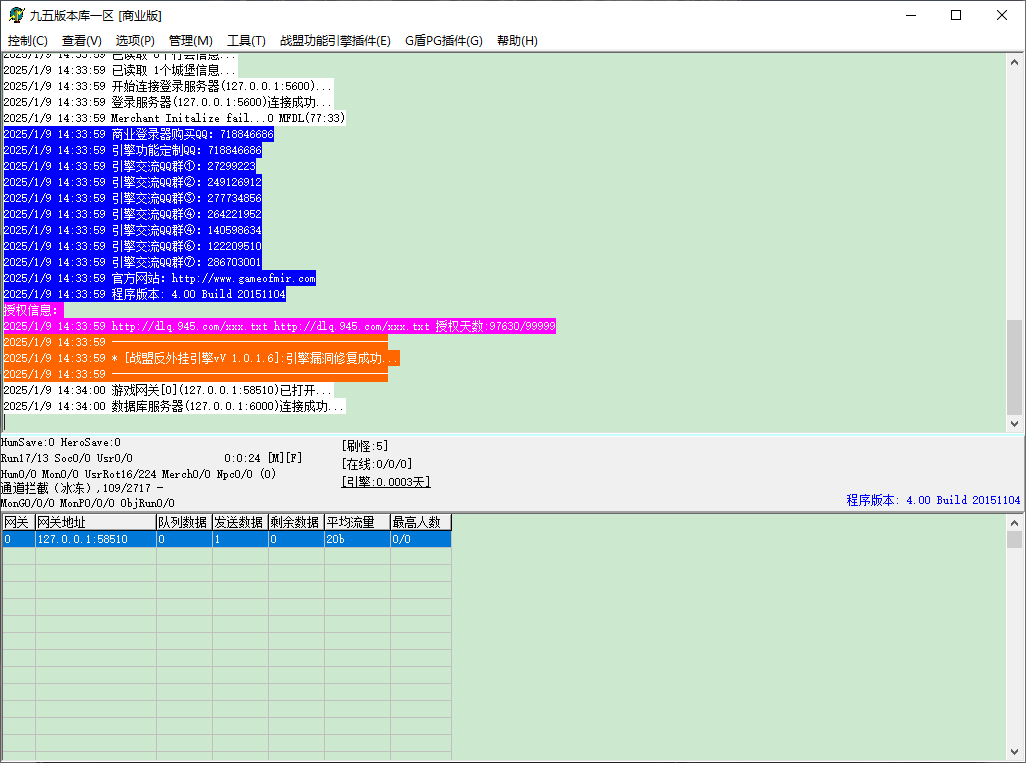
Task: Click the 授权天数:97630/99999 log line
Action: click(279, 326)
